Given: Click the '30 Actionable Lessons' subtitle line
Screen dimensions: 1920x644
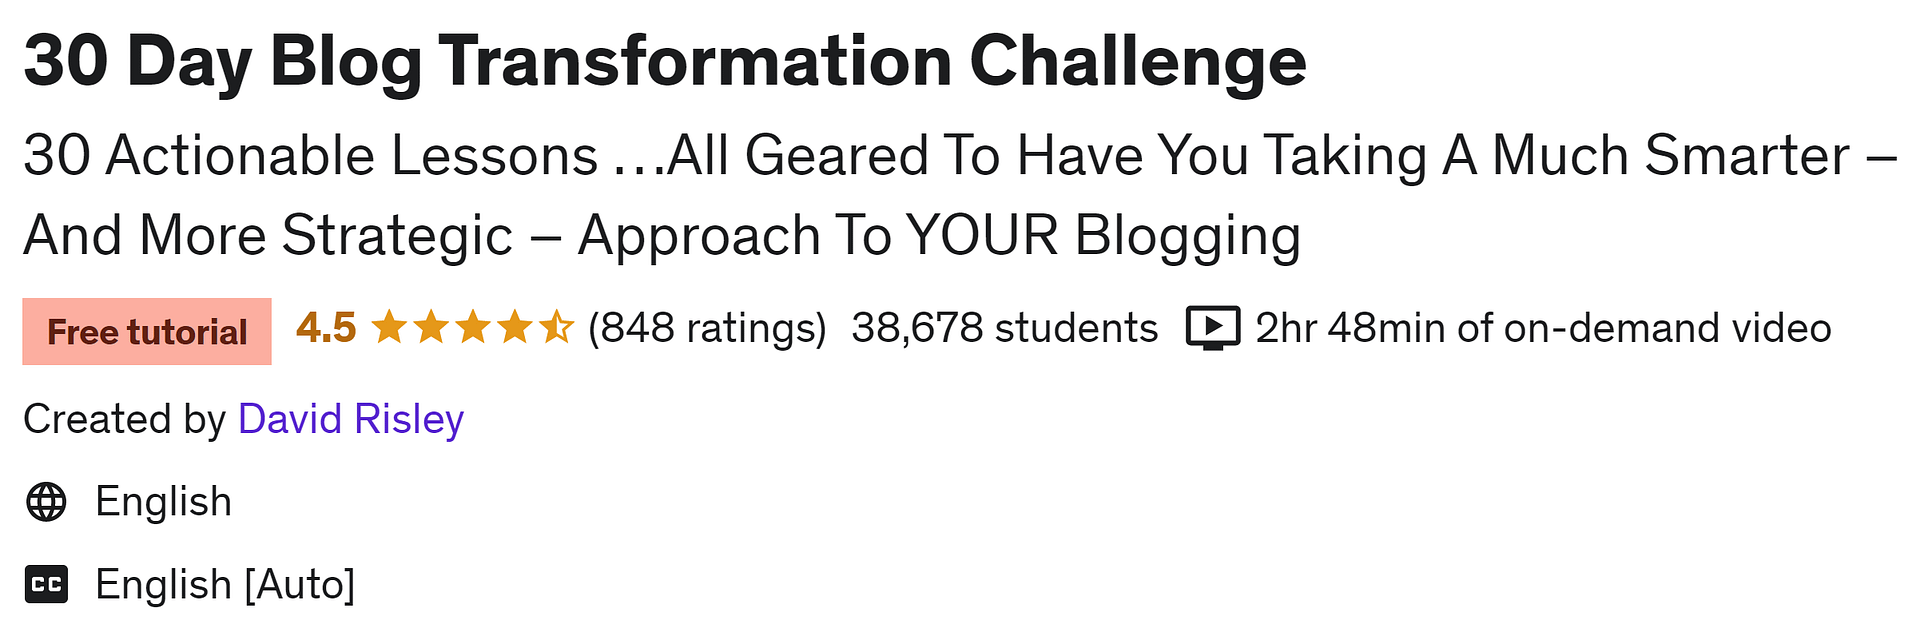Looking at the screenshot, I should point(960,156).
